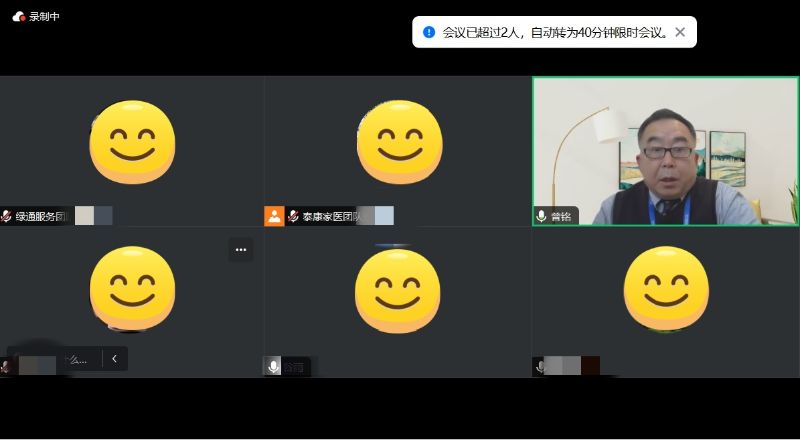This screenshot has width=800, height=440.
Task: Collapse the name bar using the left chevron
Action: click(115, 359)
